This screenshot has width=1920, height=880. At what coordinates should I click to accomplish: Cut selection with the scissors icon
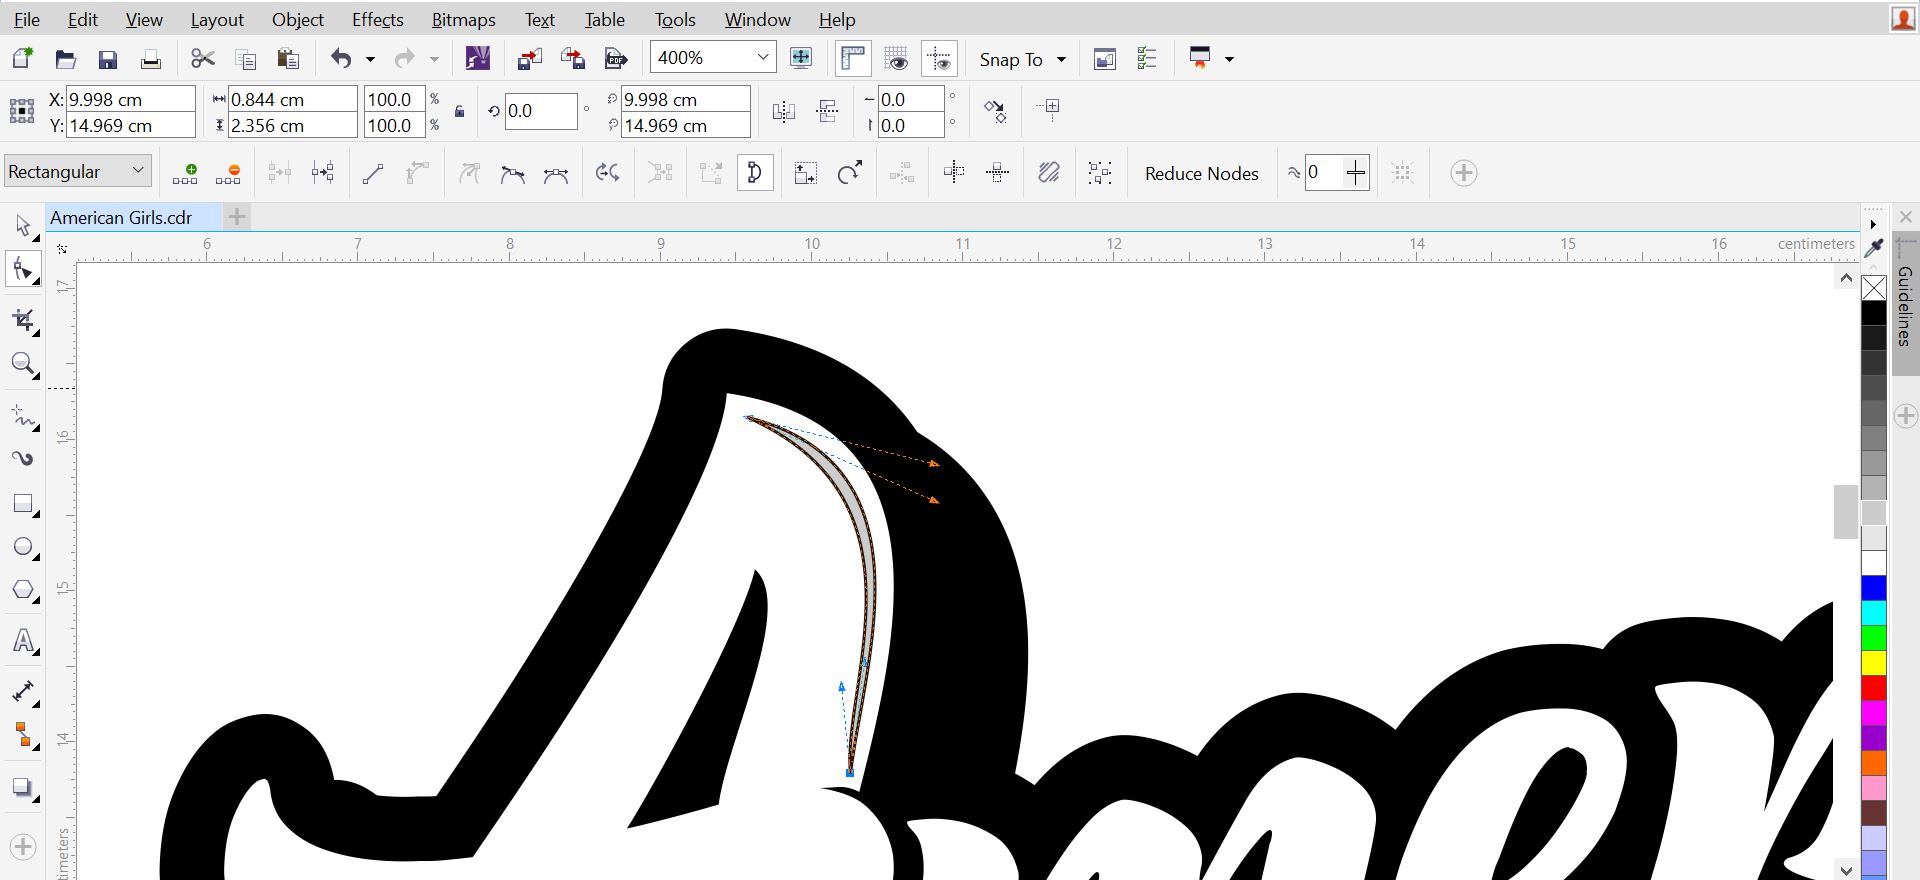pos(203,58)
